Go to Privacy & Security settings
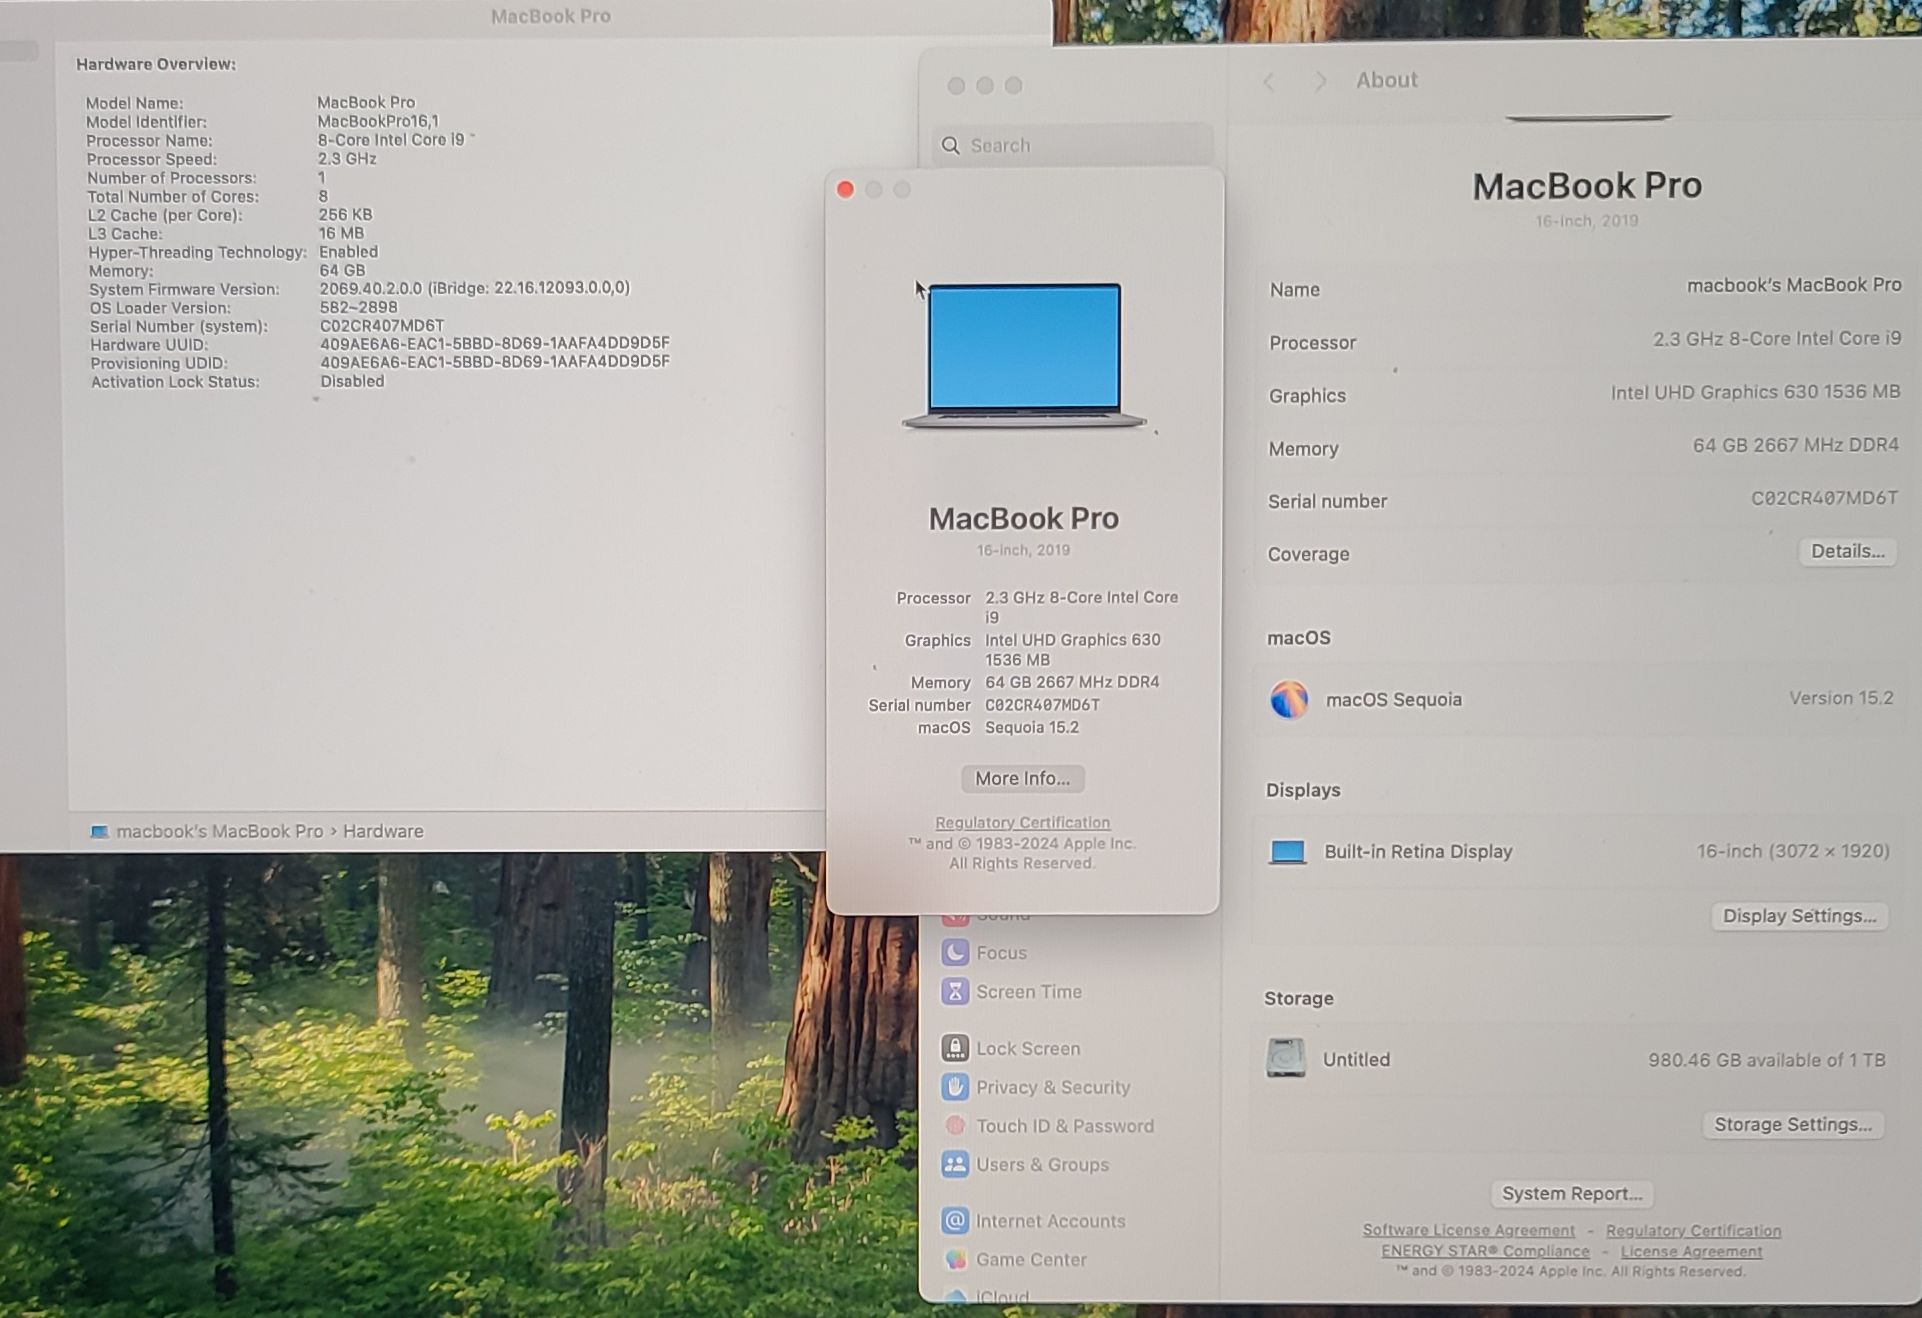The height and width of the screenshot is (1318, 1922). coord(1052,1087)
